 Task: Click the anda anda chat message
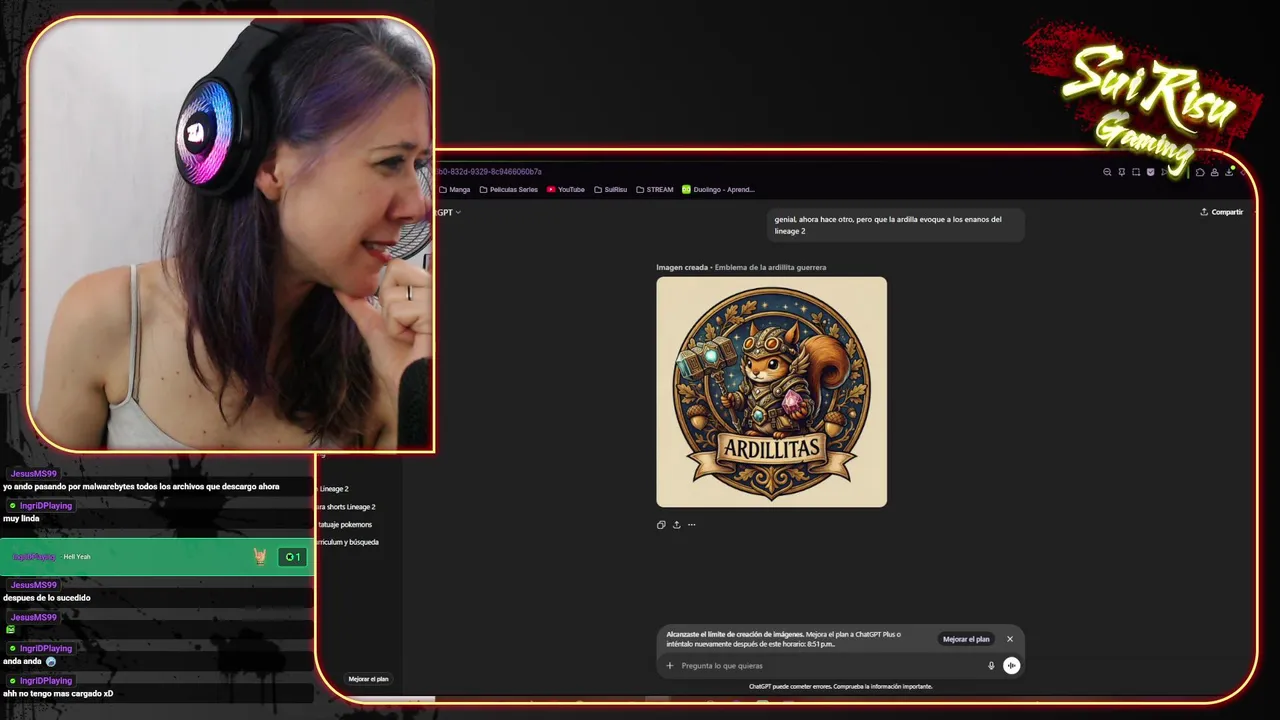[x=29, y=661]
